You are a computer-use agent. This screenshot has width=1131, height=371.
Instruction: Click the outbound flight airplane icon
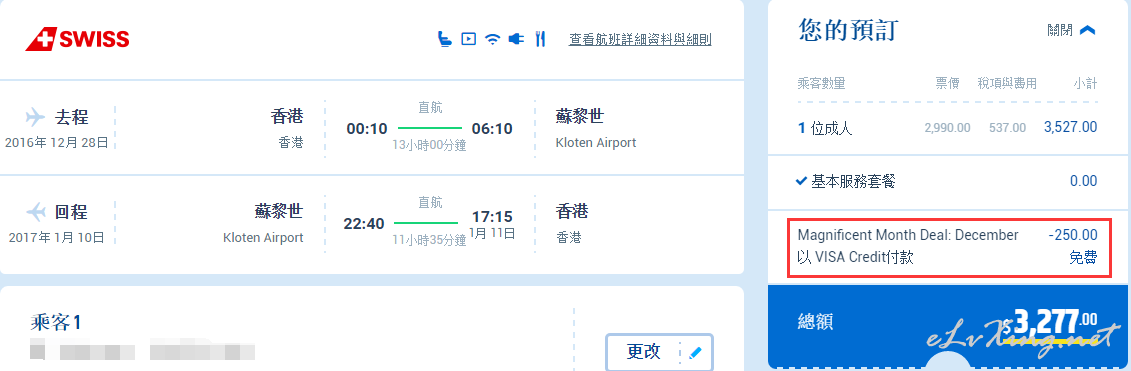click(35, 116)
